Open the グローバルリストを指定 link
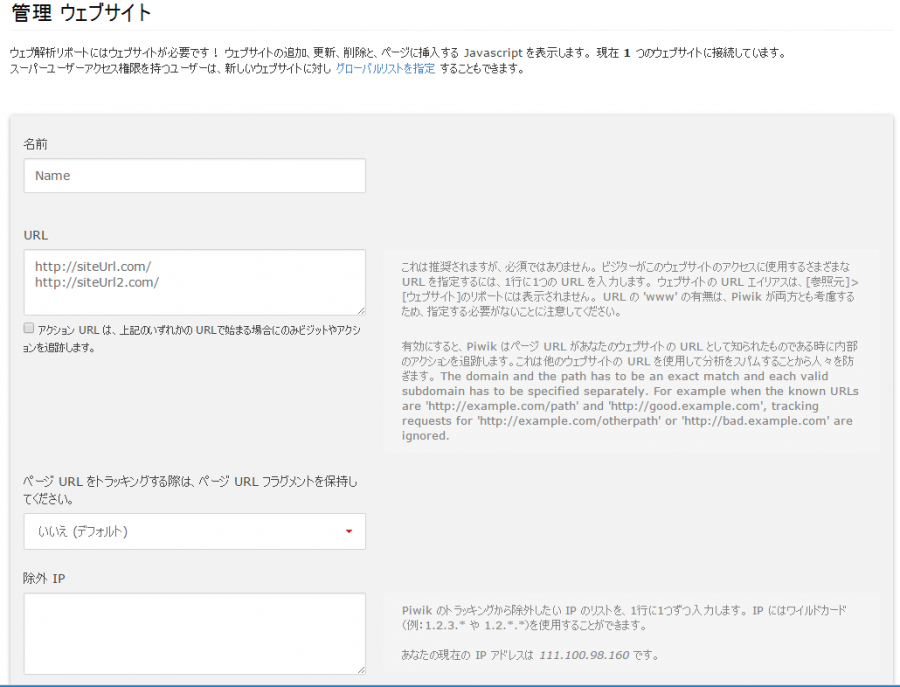Screen dimensions: 900x687 coord(385,69)
